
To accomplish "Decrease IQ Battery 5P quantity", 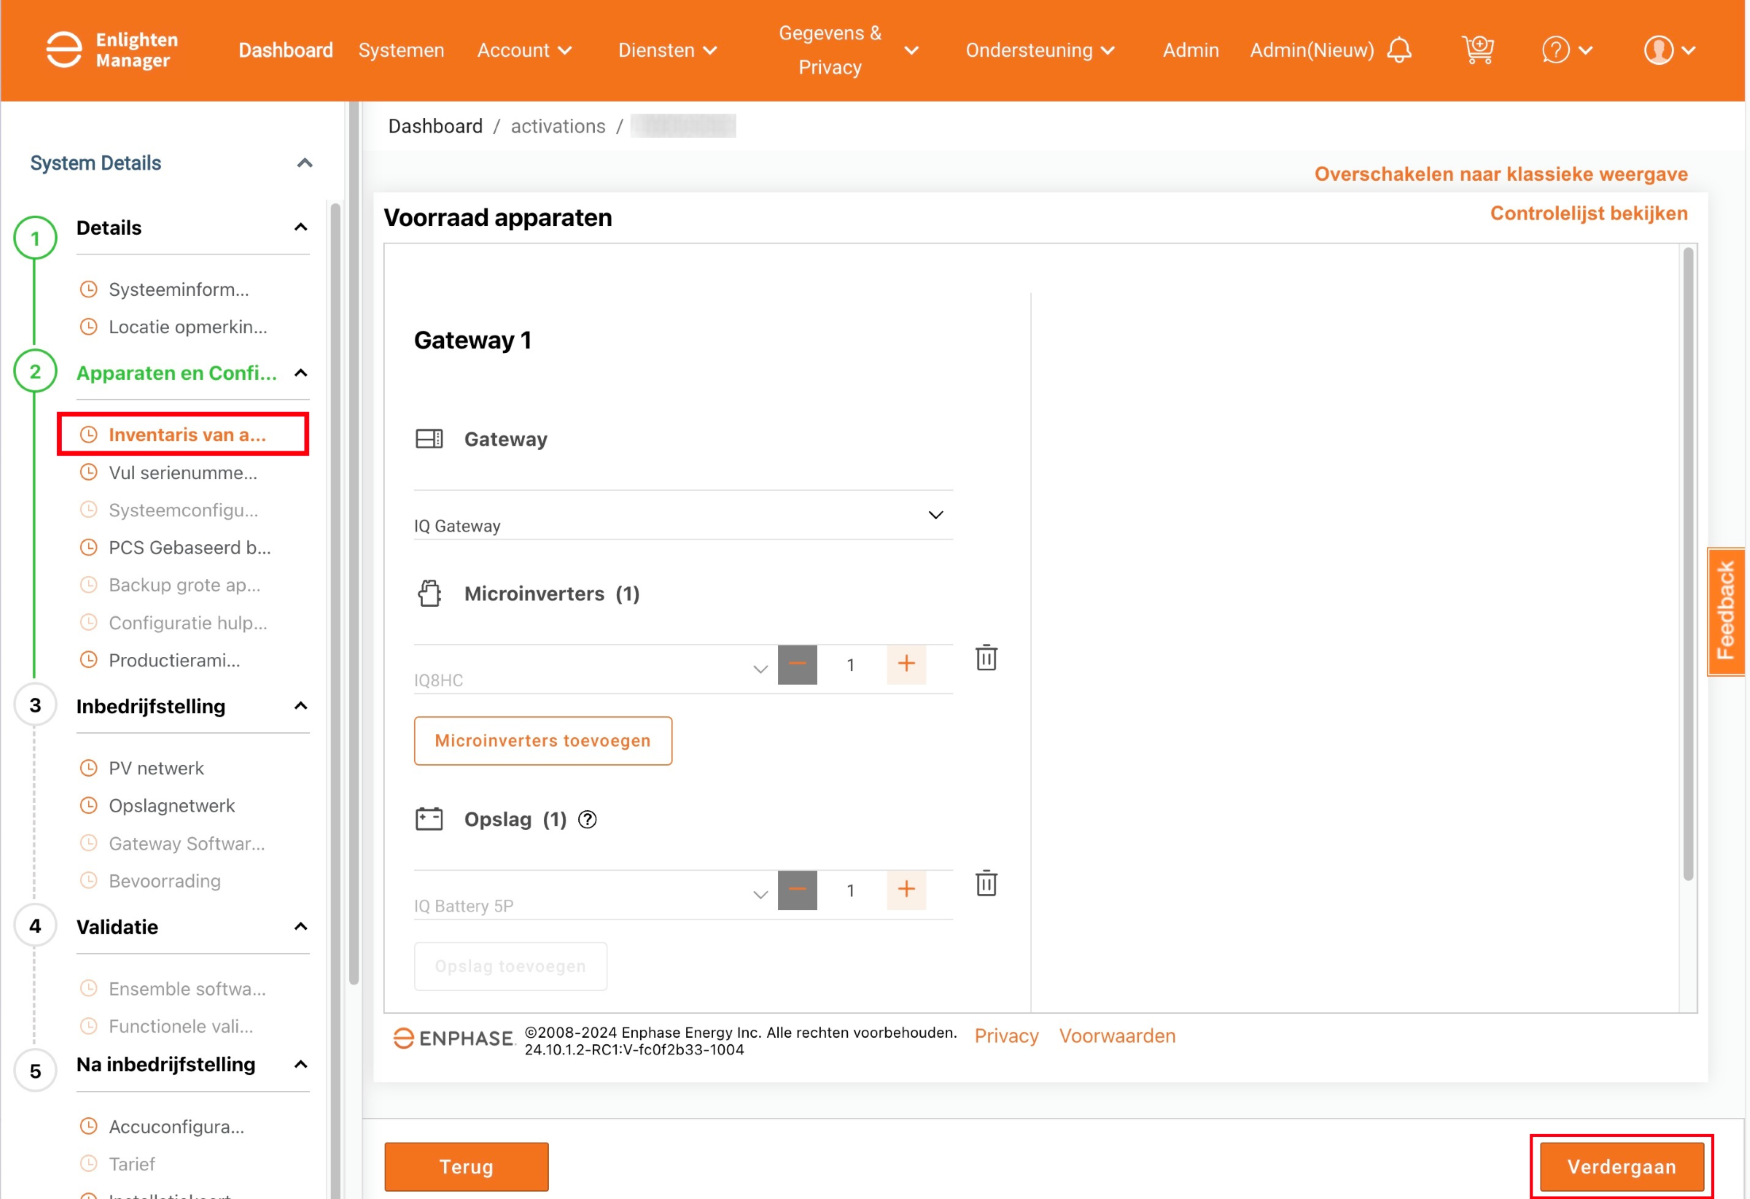I will (x=797, y=890).
